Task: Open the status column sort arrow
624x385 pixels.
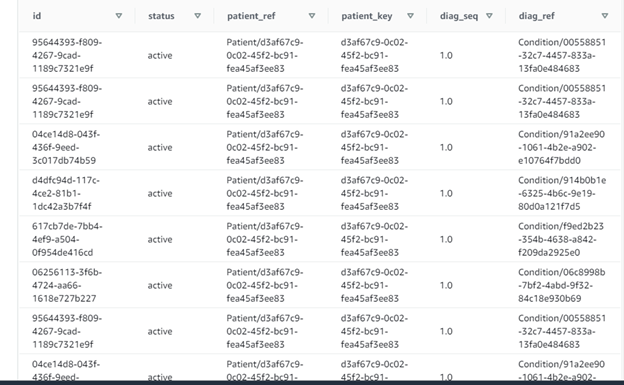Action: tap(197, 16)
